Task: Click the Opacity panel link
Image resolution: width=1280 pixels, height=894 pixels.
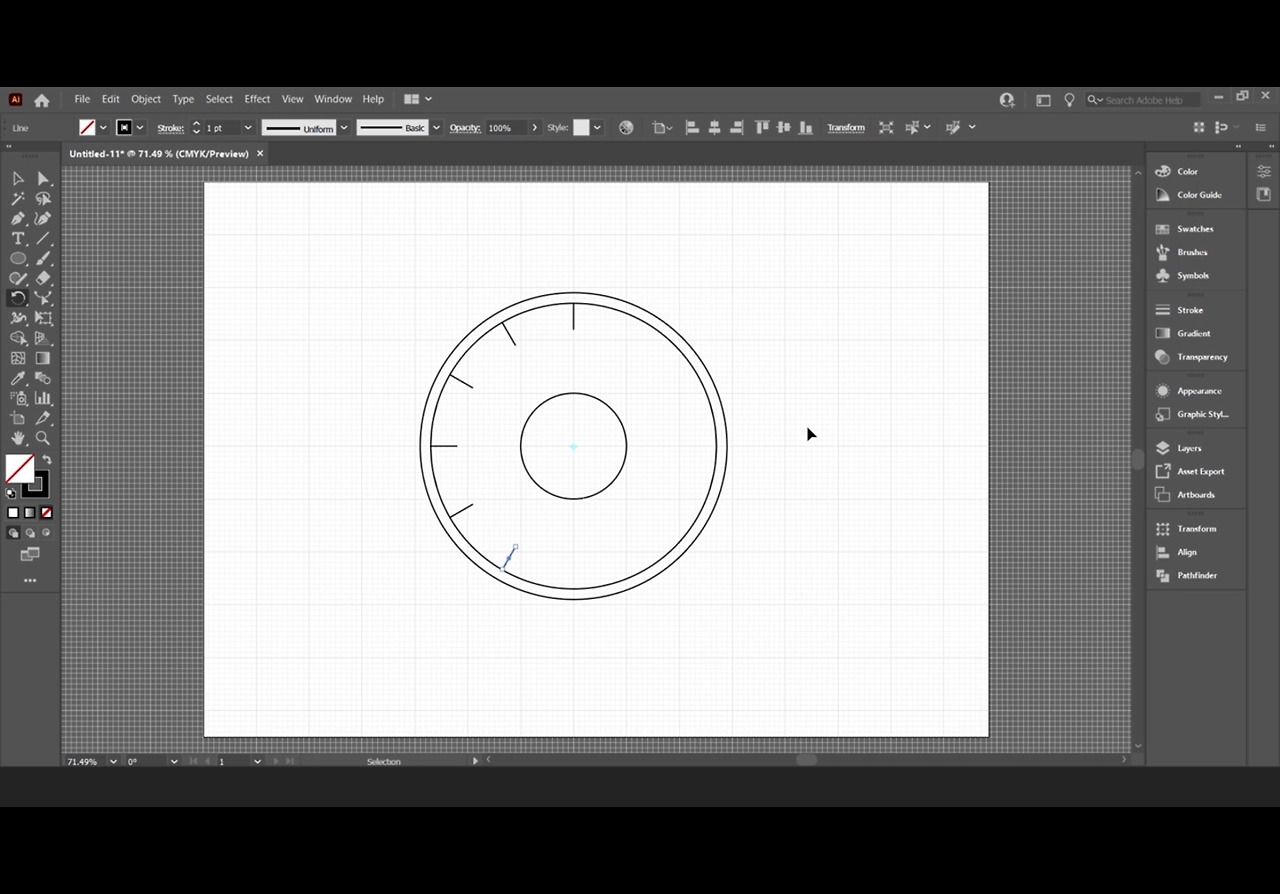Action: click(465, 128)
